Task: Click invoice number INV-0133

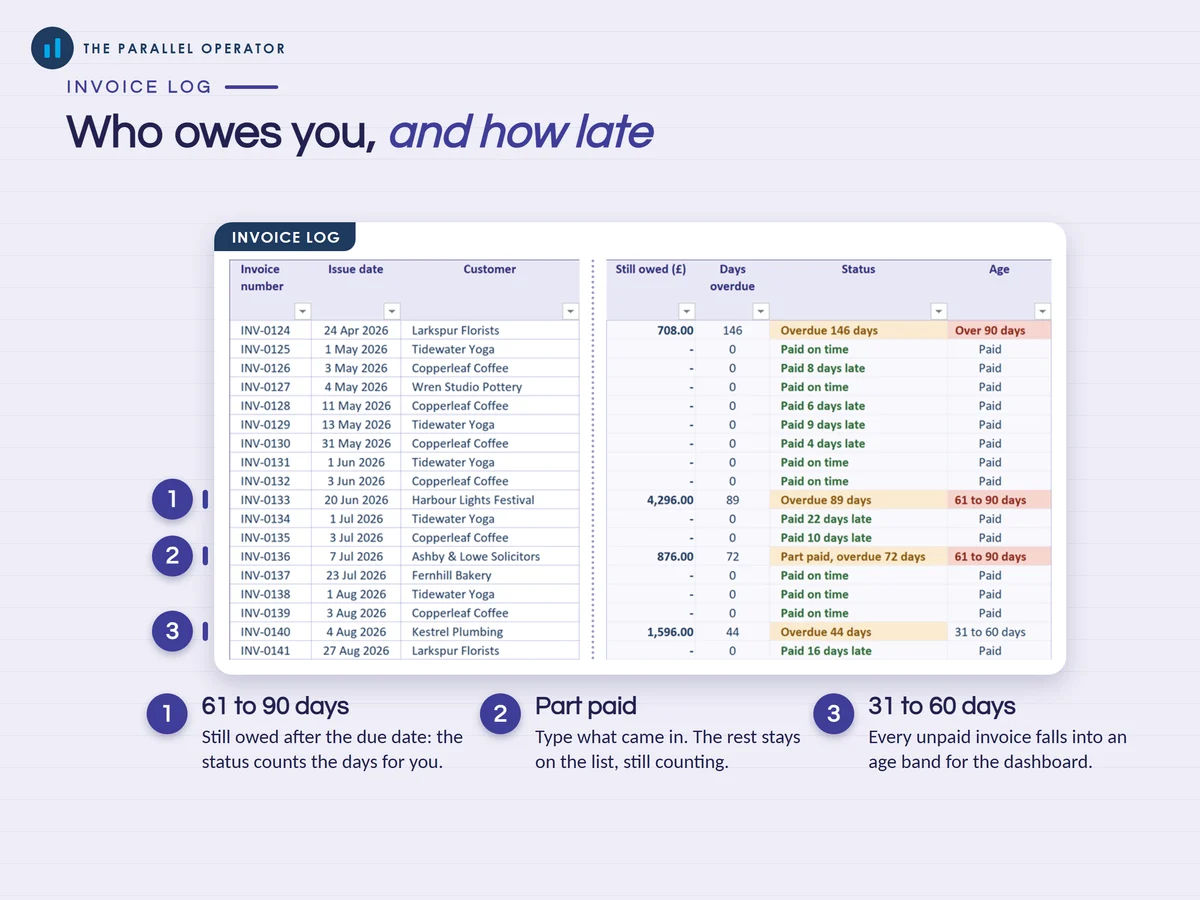Action: (266, 500)
